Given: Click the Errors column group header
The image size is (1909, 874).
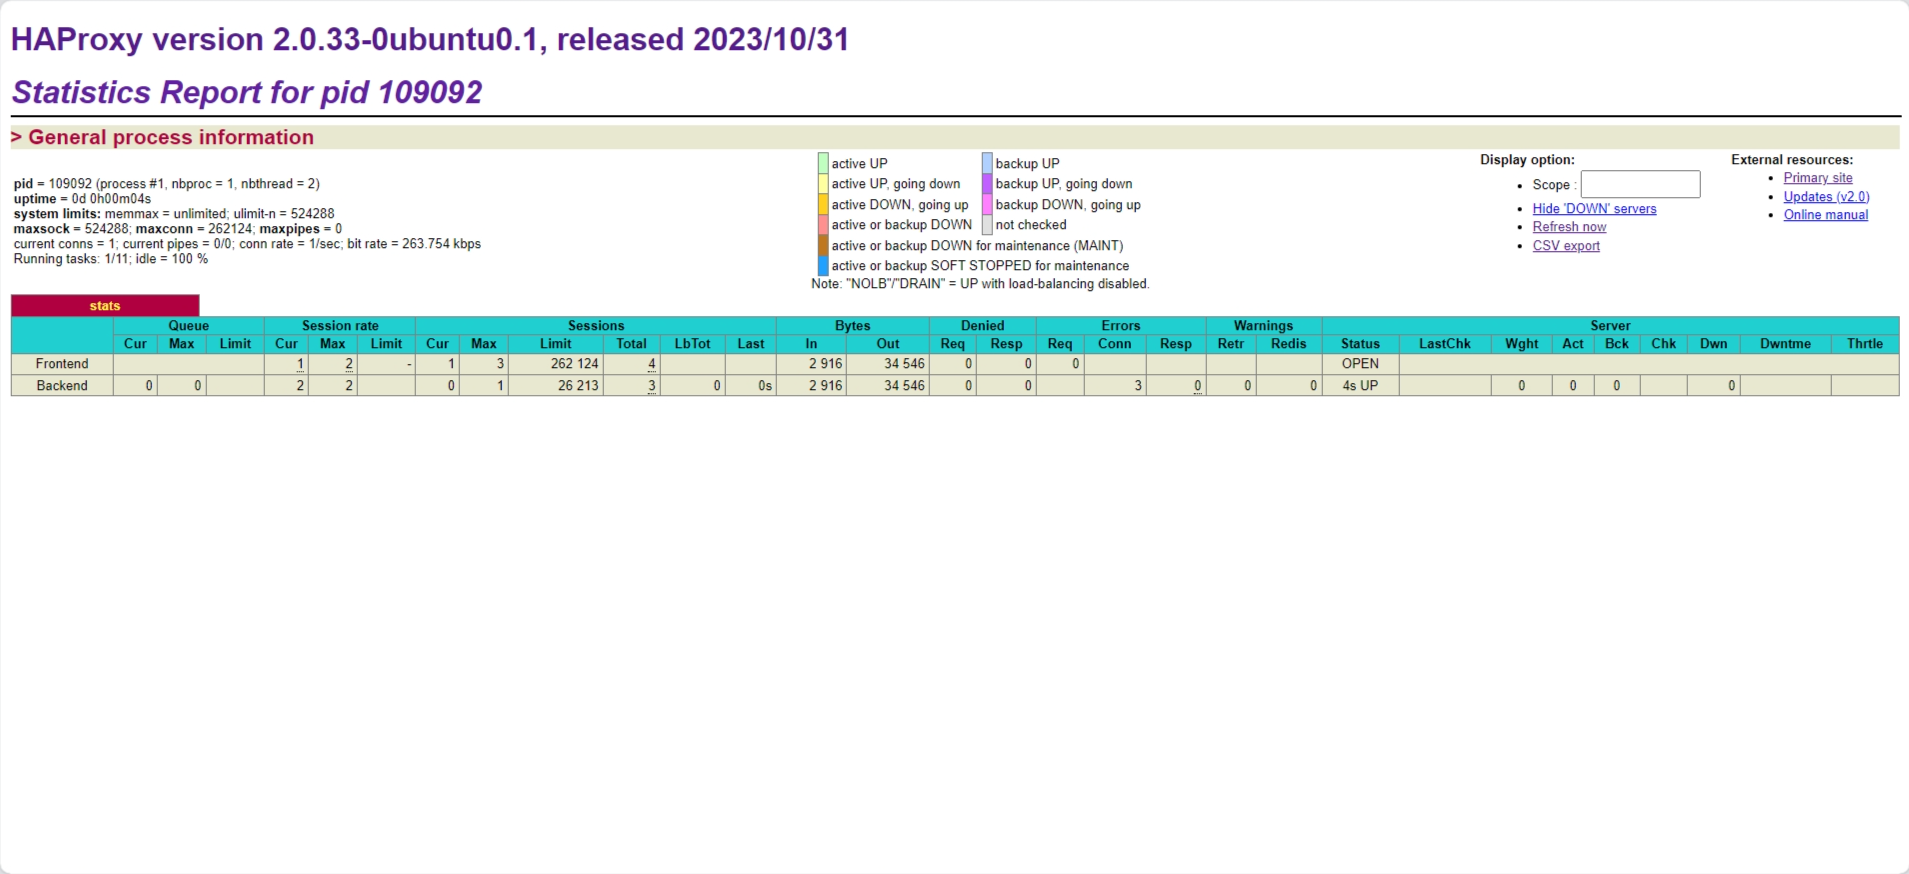Looking at the screenshot, I should click(x=1121, y=326).
